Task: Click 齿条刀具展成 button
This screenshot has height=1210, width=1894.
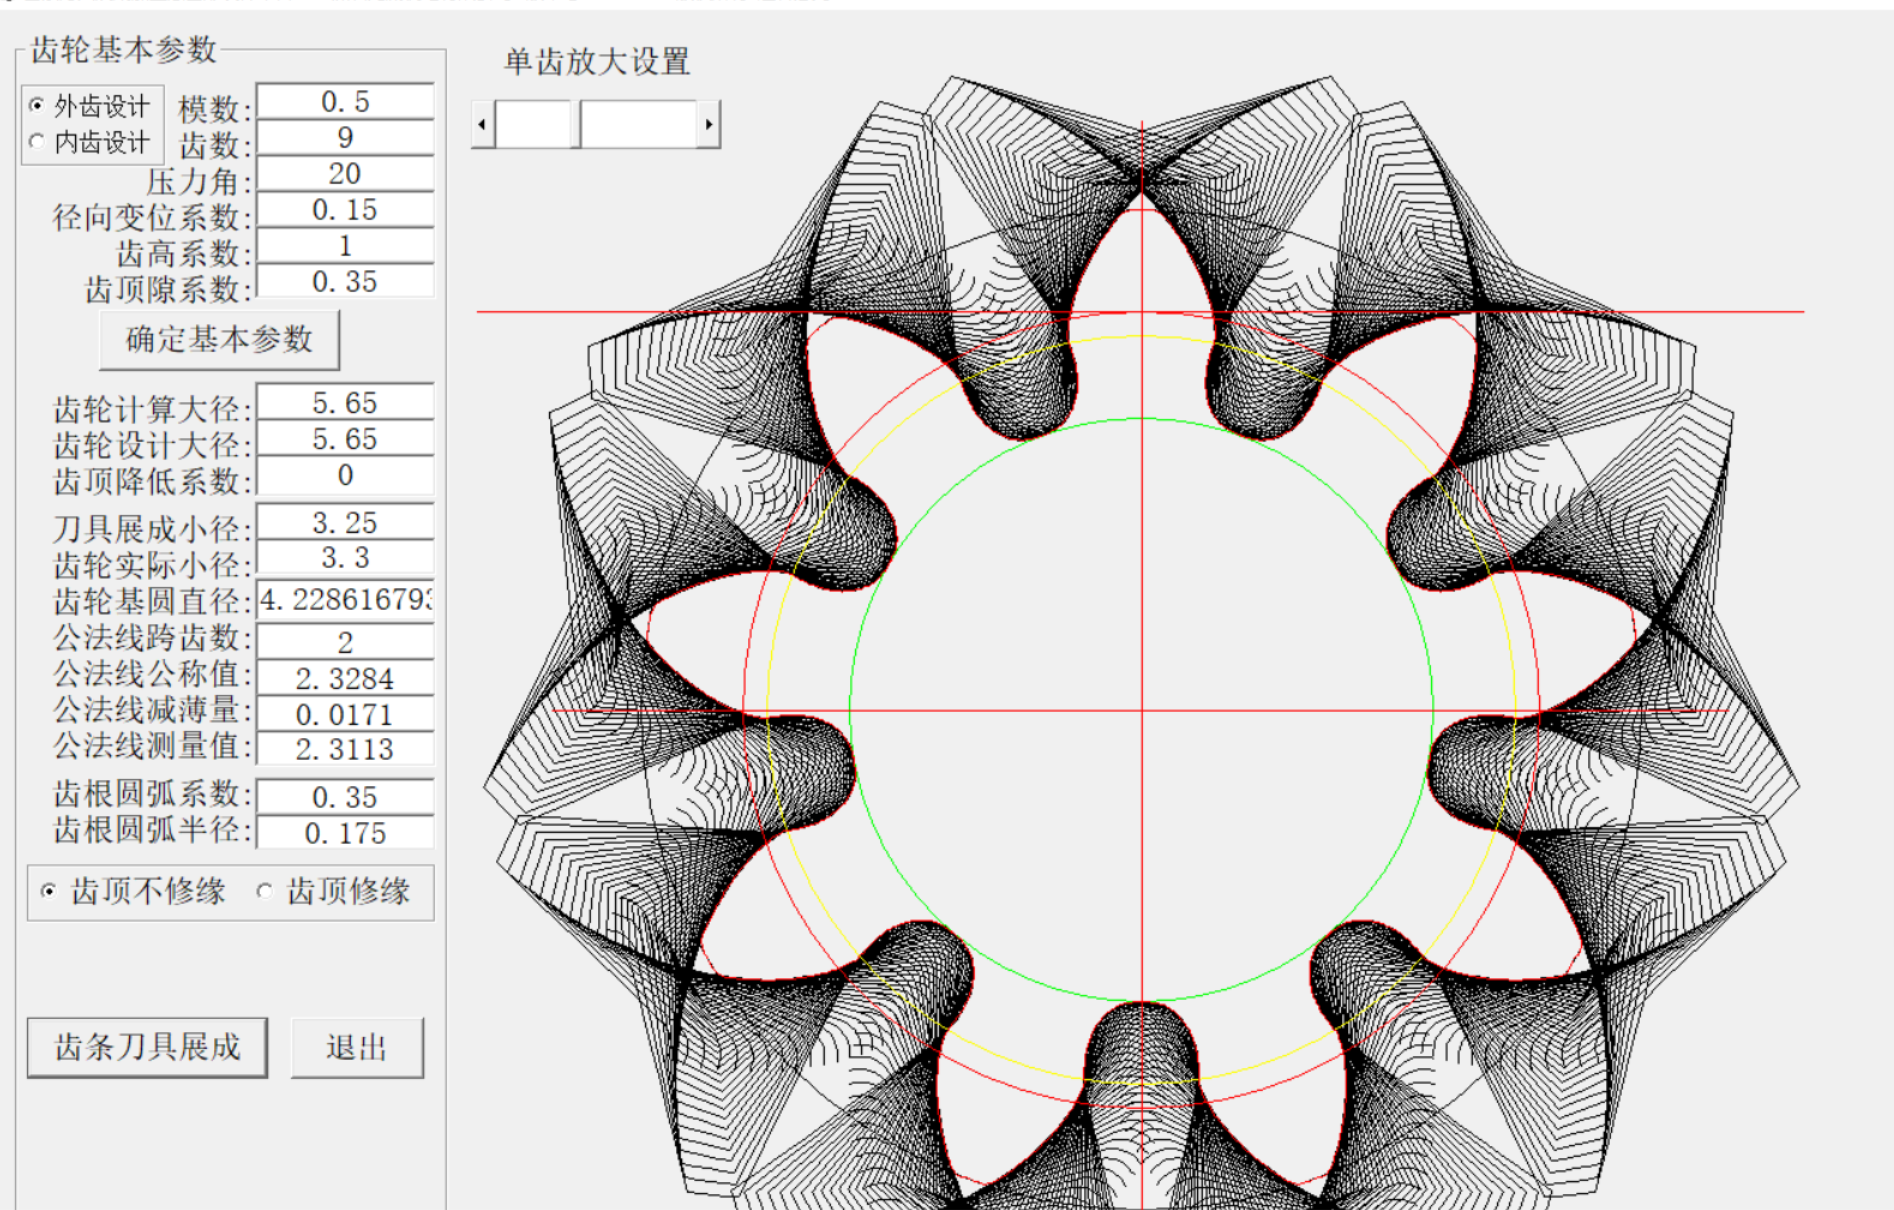Action: pyautogui.click(x=147, y=1047)
